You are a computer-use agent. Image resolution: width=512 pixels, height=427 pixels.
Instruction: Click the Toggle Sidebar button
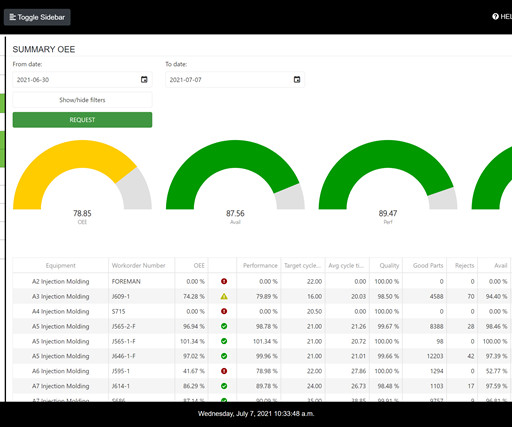(37, 17)
